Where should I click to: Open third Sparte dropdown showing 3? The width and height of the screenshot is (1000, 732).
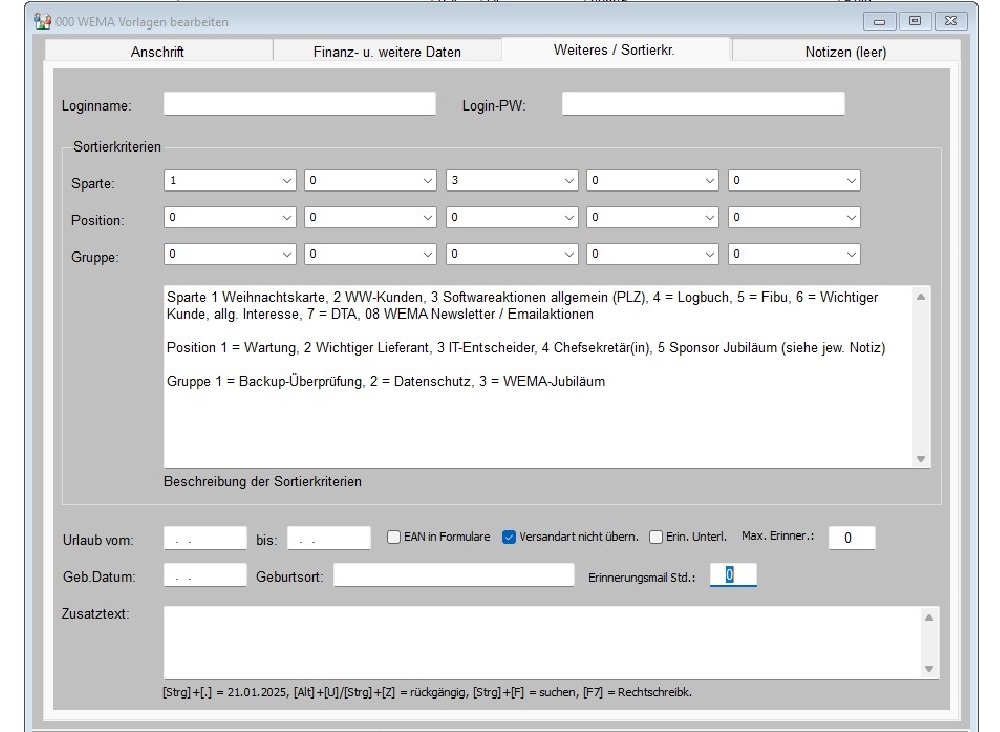(x=512, y=180)
